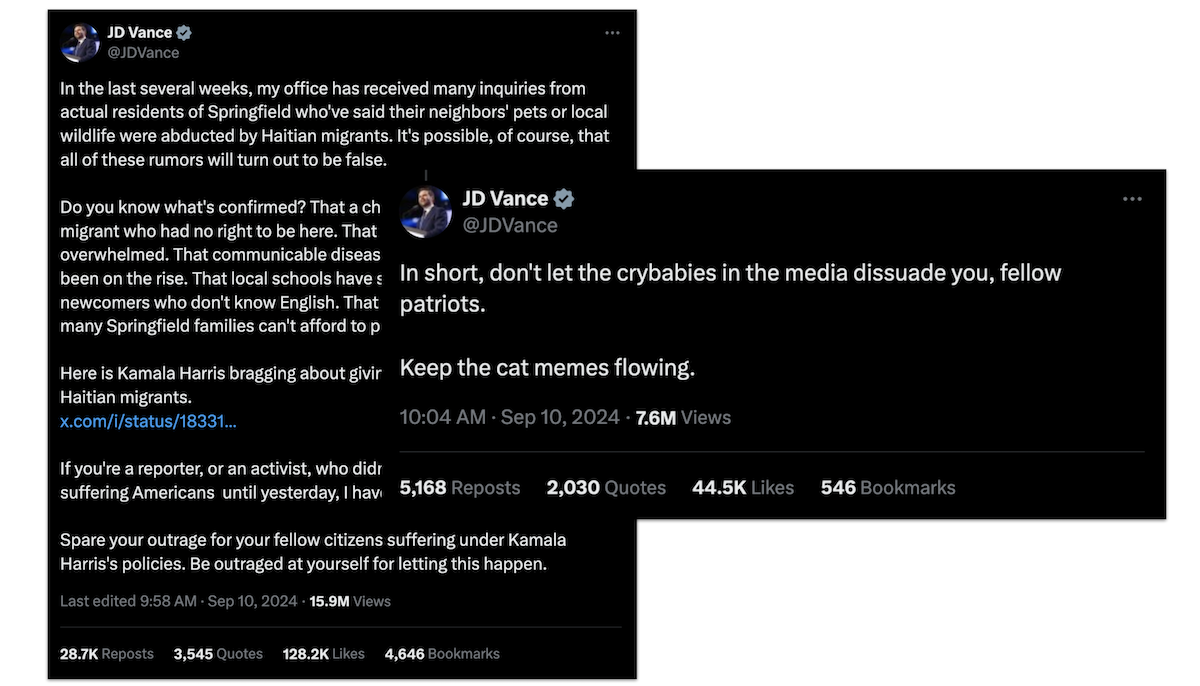This screenshot has width=1200, height=686.
Task: Click the 44.5K Likes count
Action: point(742,487)
